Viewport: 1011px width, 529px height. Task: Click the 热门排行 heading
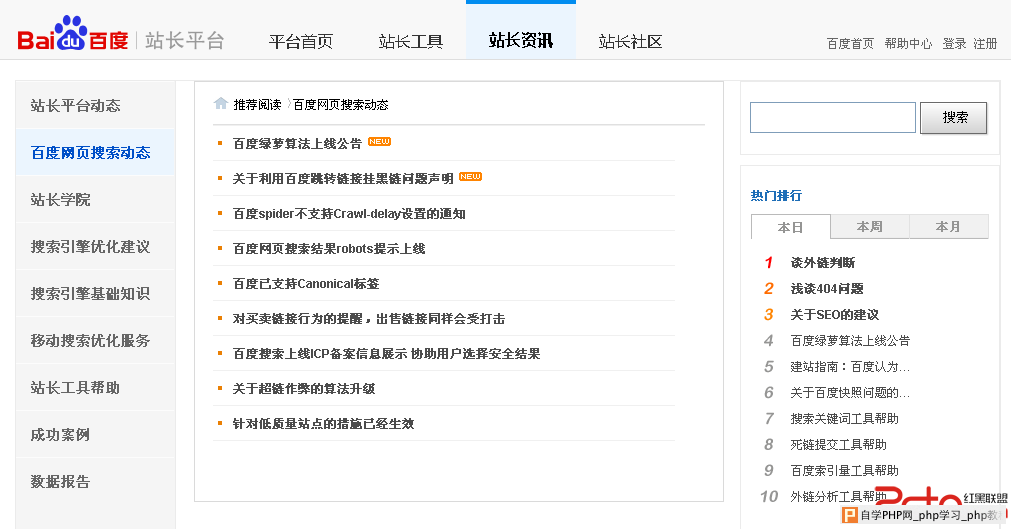click(x=776, y=195)
